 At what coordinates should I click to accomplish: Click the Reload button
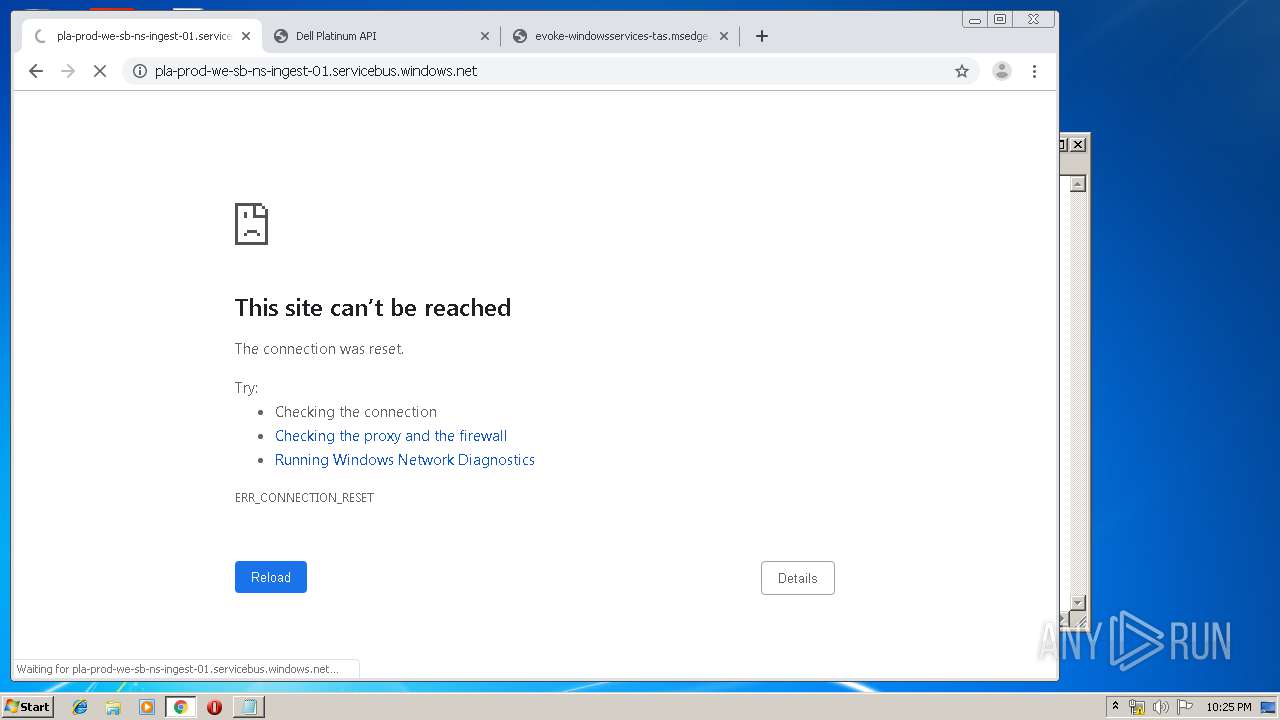click(271, 577)
